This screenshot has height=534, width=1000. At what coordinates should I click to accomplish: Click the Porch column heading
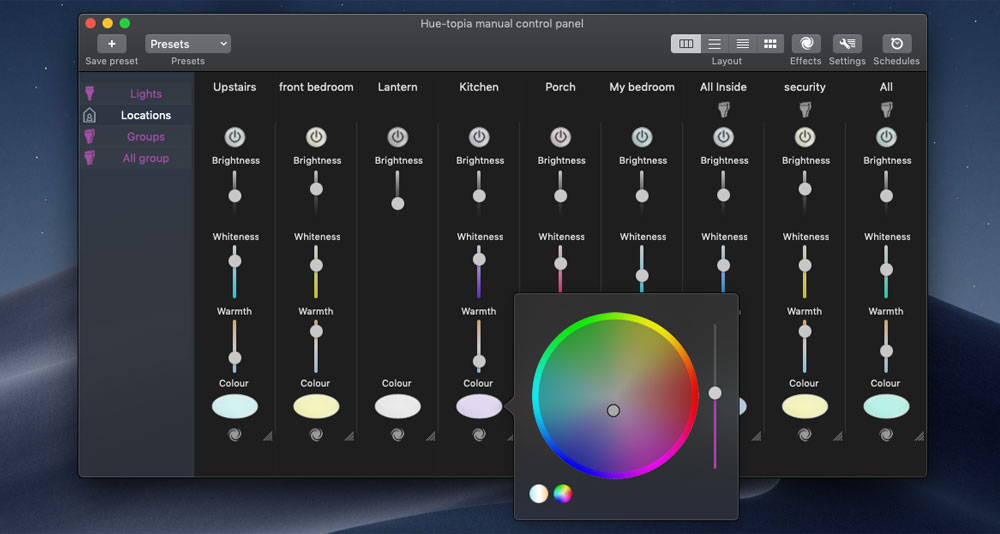click(561, 87)
